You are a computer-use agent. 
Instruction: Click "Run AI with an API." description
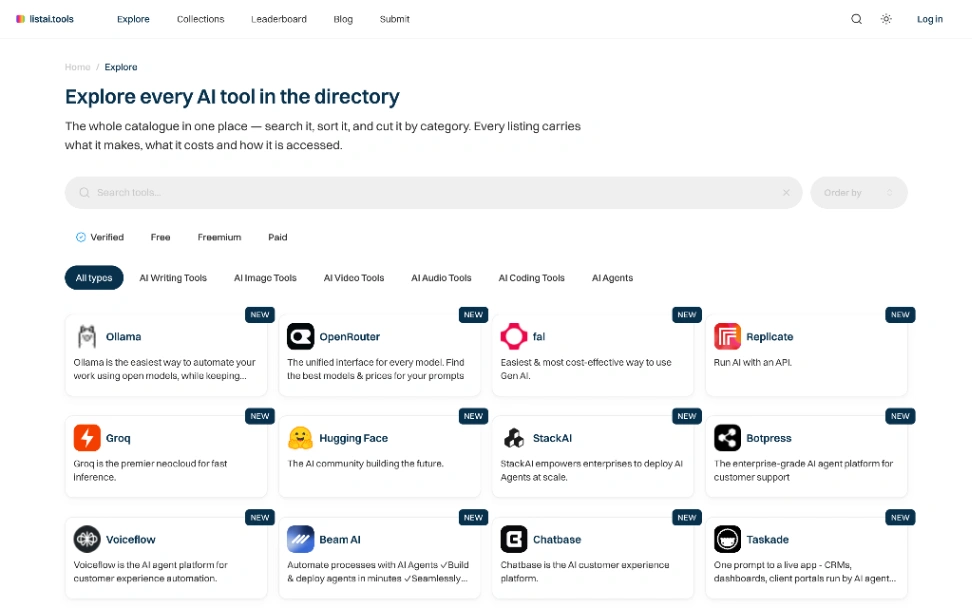[x=753, y=363]
